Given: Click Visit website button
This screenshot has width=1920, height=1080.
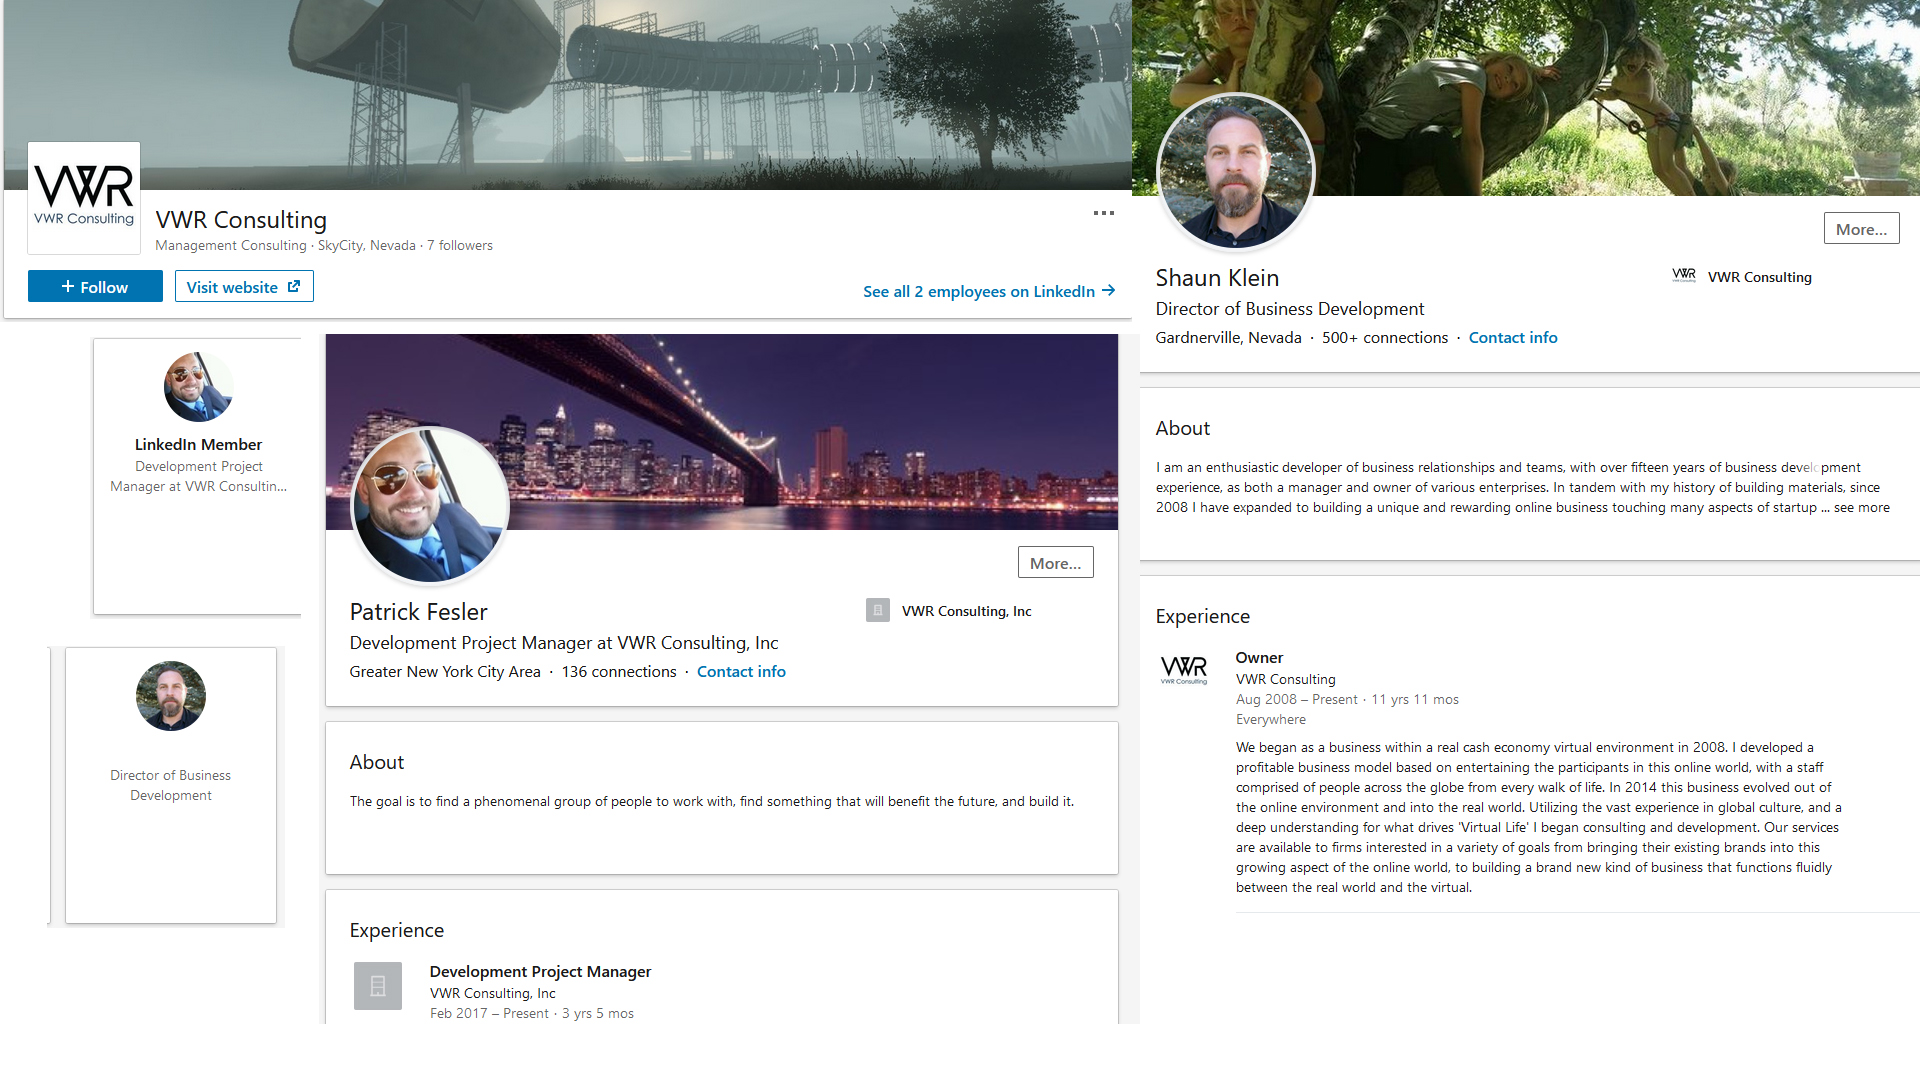Looking at the screenshot, I should click(244, 287).
